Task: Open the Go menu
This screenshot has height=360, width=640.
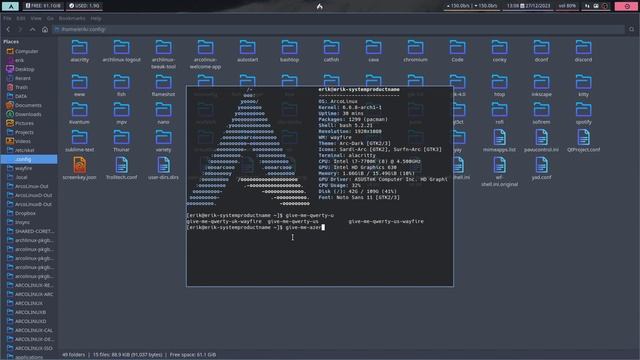Action: [50, 18]
